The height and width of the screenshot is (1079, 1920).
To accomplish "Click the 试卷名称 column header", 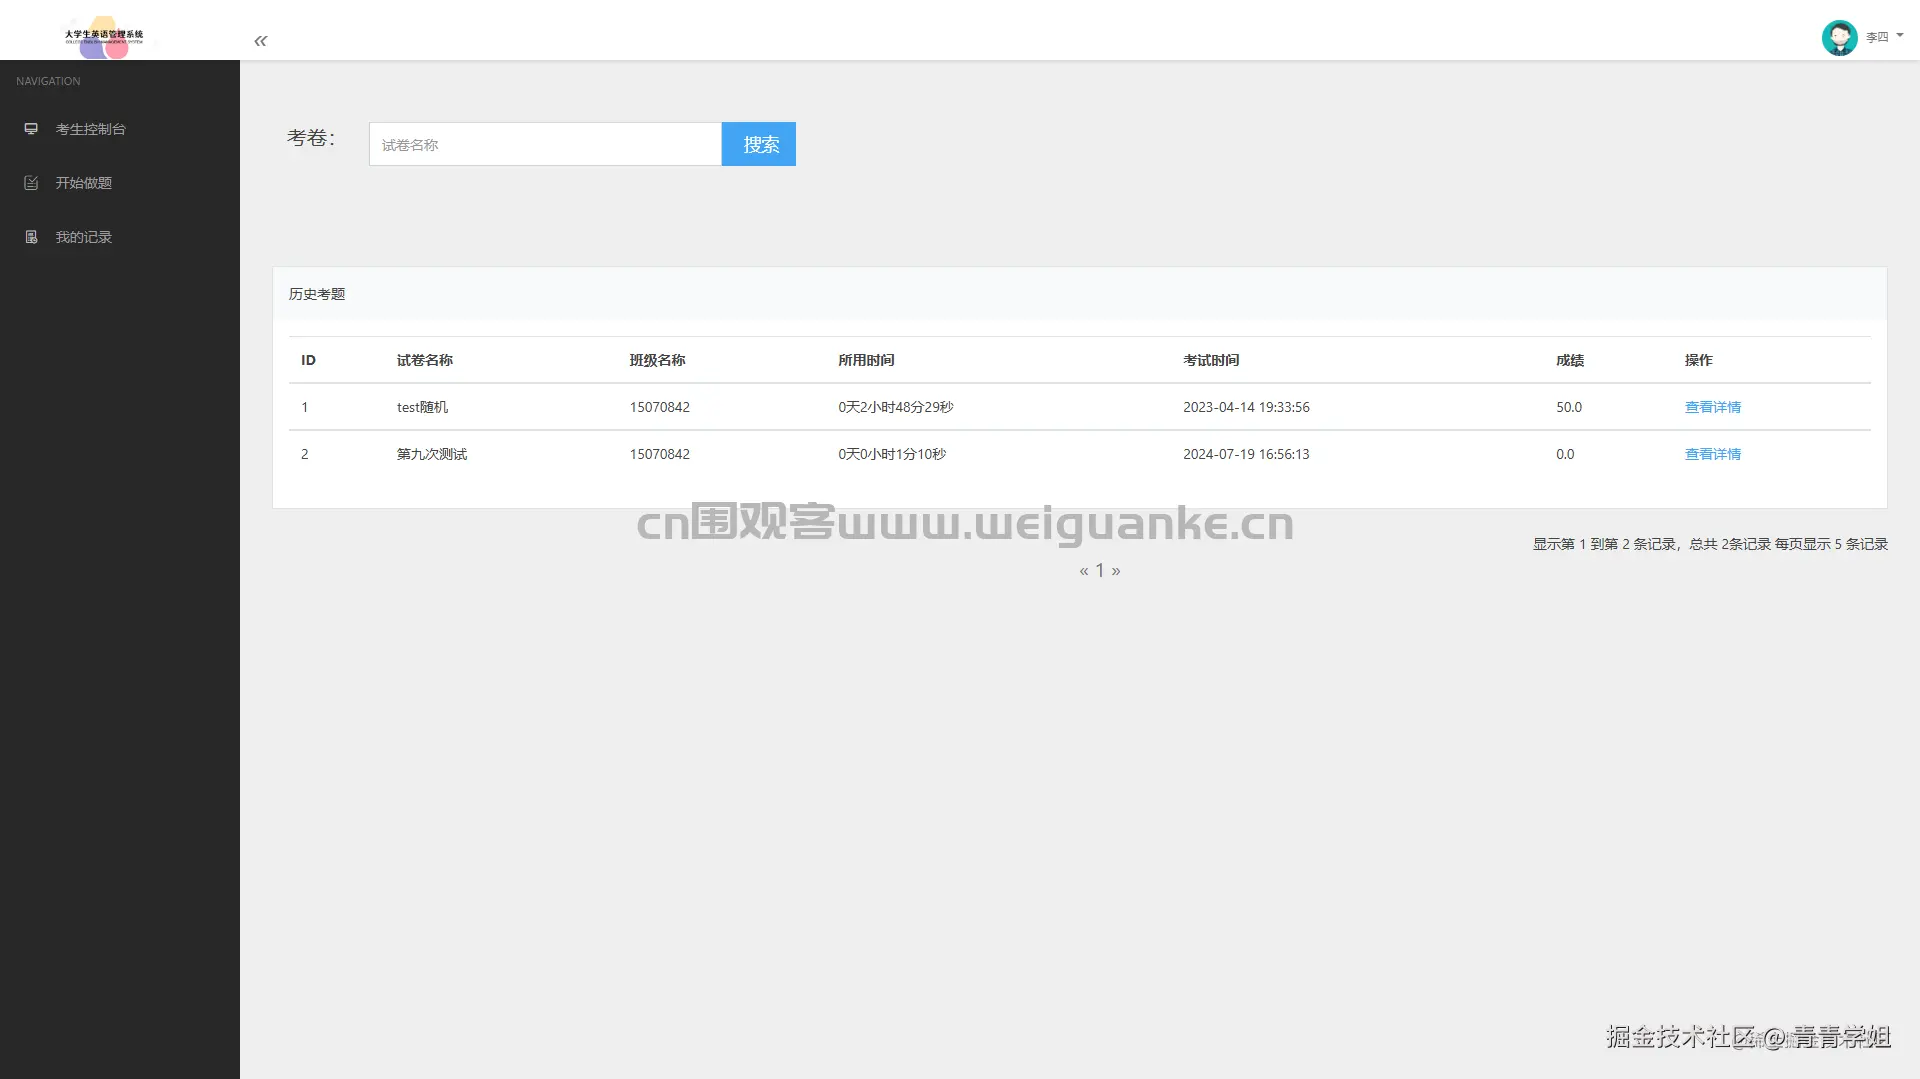I will (x=424, y=360).
